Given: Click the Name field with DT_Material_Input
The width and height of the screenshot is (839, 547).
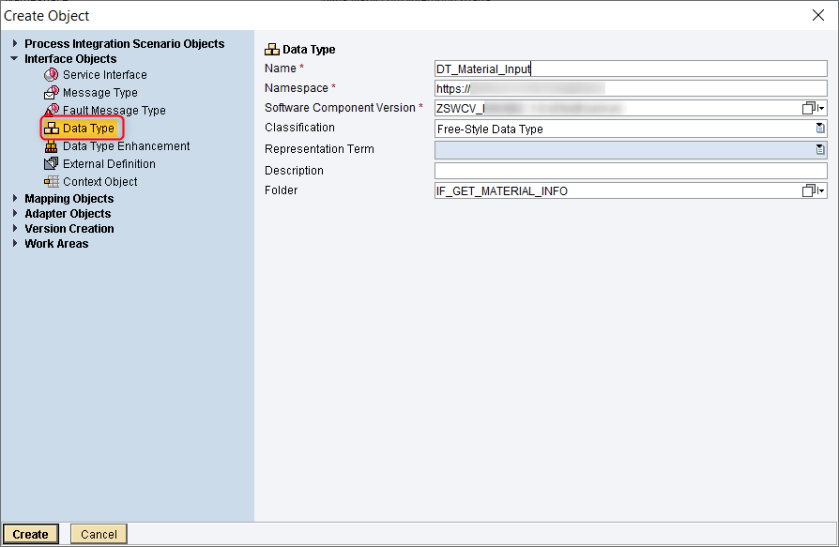Looking at the screenshot, I should pos(630,69).
